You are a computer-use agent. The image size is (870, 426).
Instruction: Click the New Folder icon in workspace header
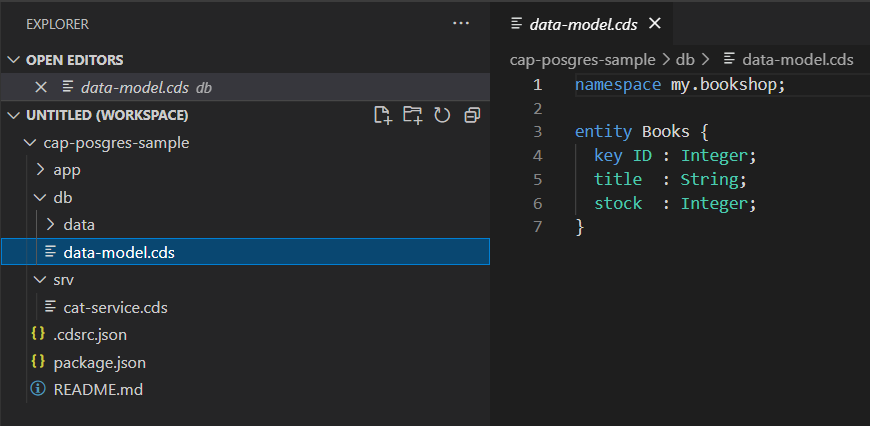coord(412,115)
